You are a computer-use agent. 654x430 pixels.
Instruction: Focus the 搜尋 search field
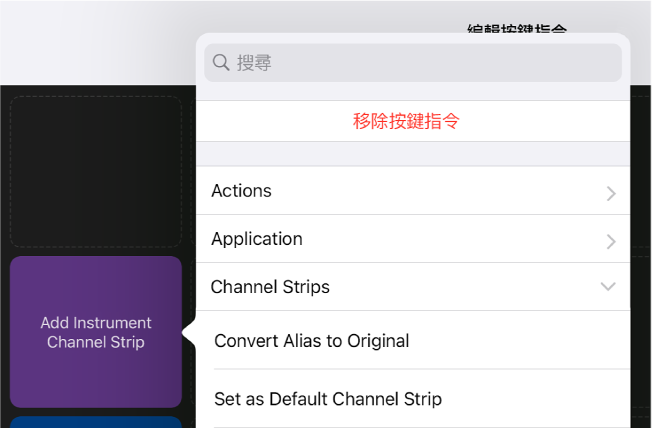(414, 63)
